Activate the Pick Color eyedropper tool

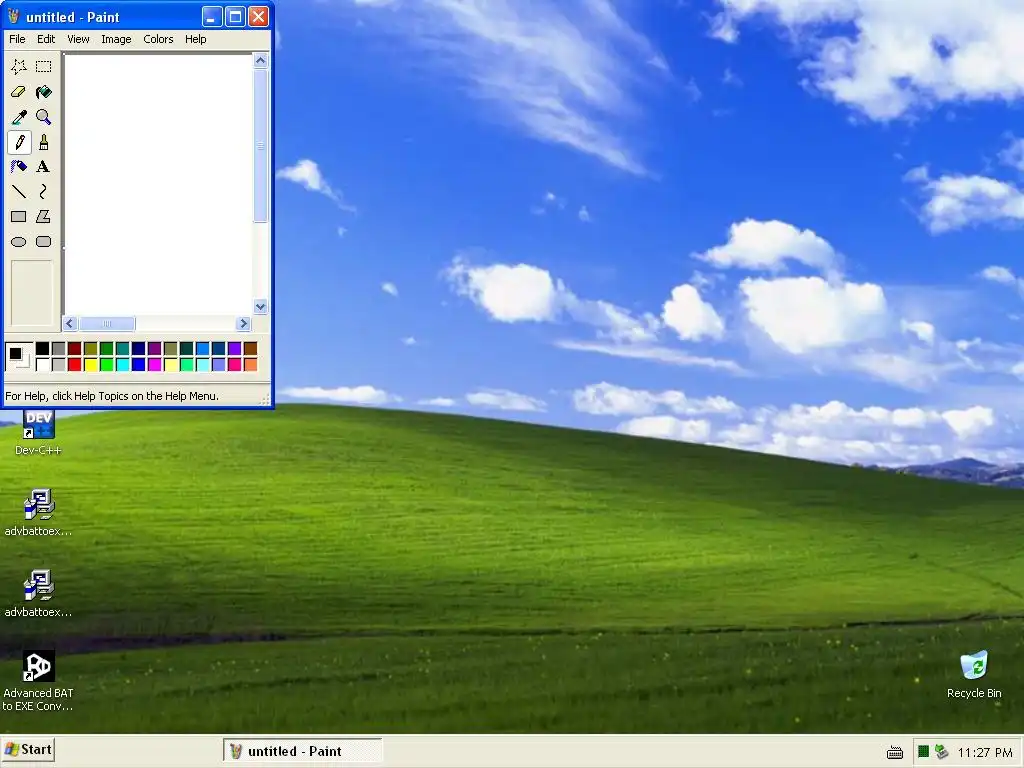pos(19,117)
